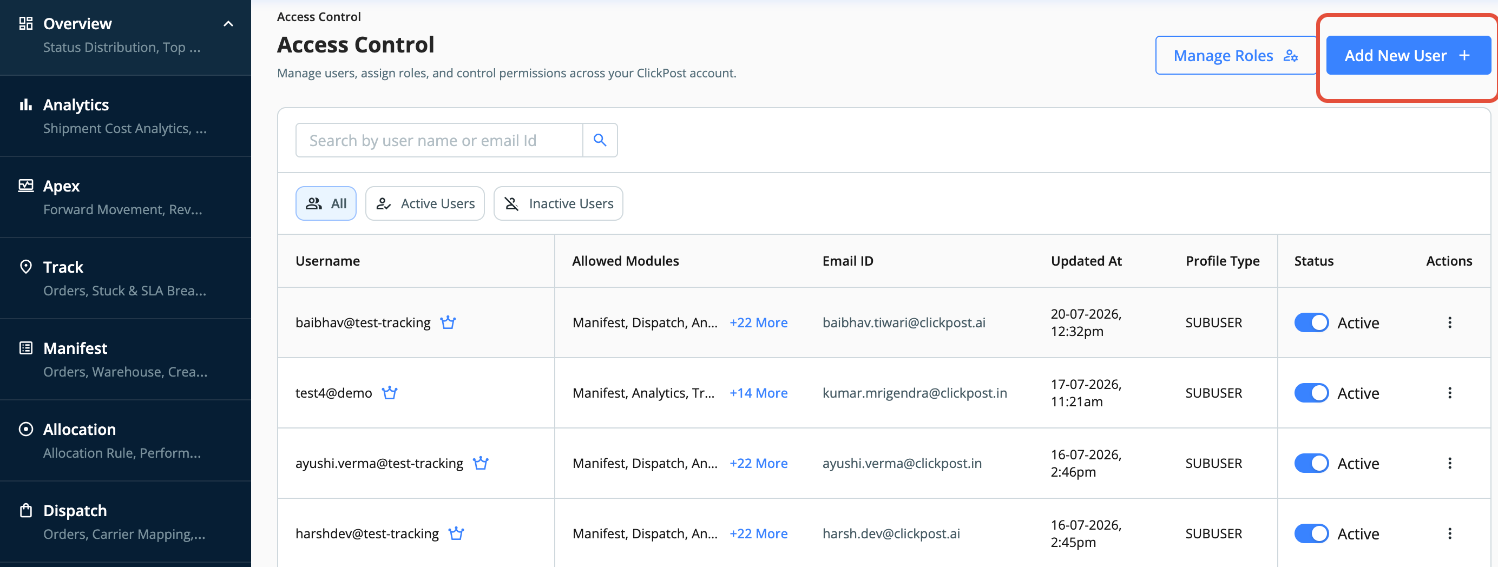Click the Status column header

click(x=1314, y=261)
